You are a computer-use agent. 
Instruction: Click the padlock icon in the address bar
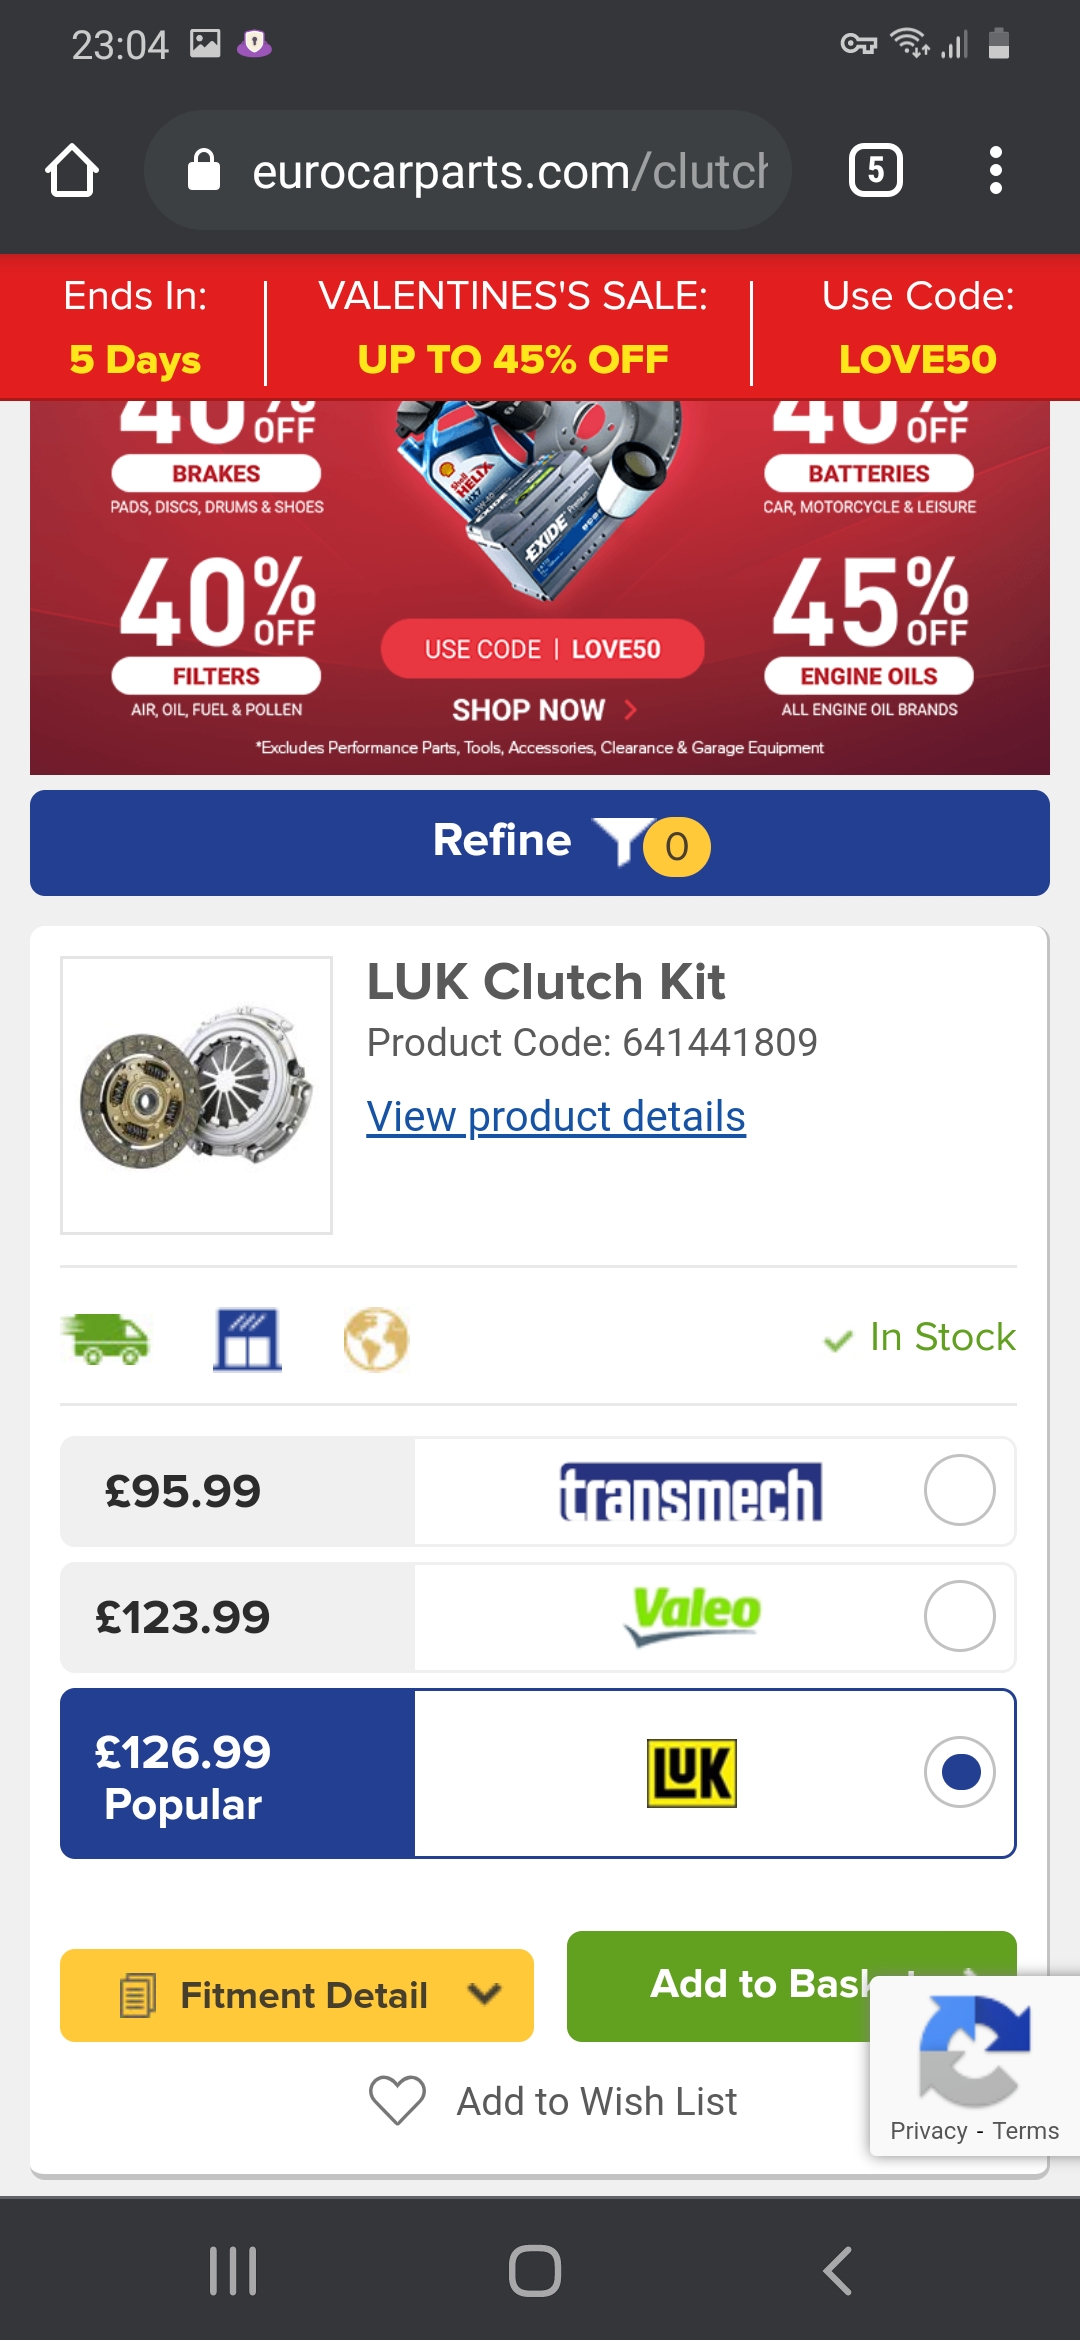point(205,169)
